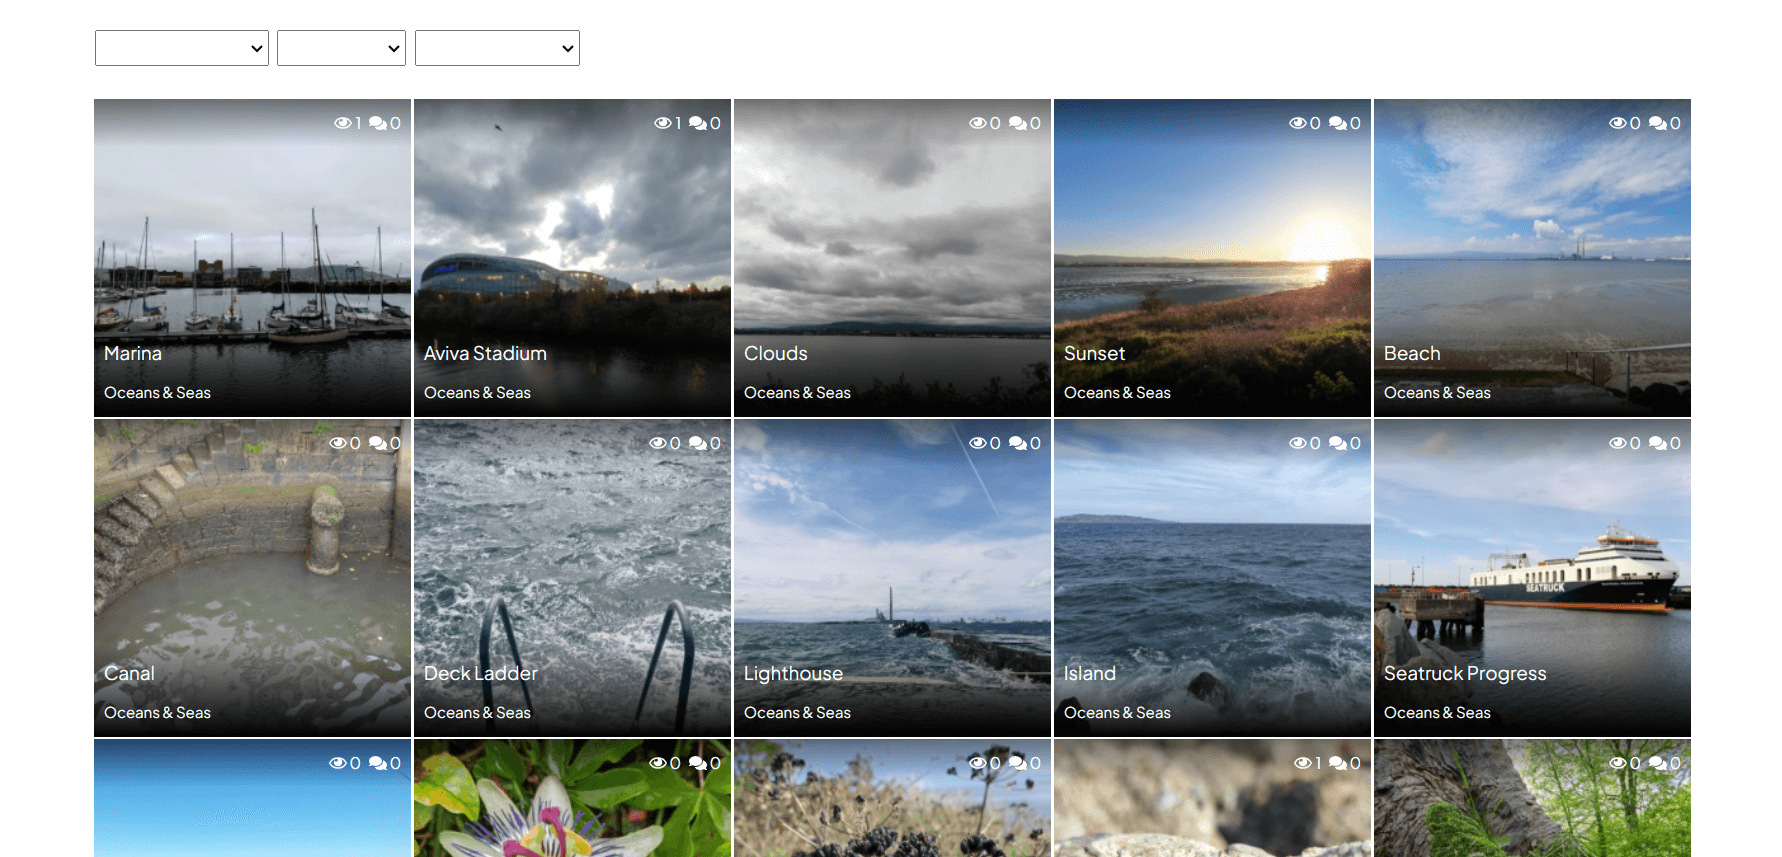
Task: Click the eye icon on tree trunk photo
Action: [x=1617, y=763]
